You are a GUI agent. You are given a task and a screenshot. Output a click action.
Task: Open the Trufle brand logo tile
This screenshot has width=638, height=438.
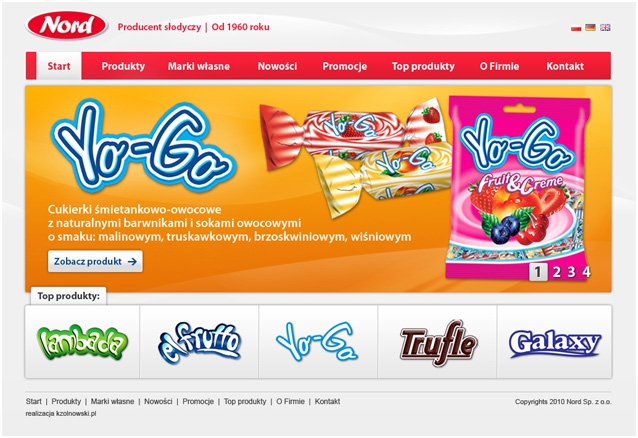[437, 342]
